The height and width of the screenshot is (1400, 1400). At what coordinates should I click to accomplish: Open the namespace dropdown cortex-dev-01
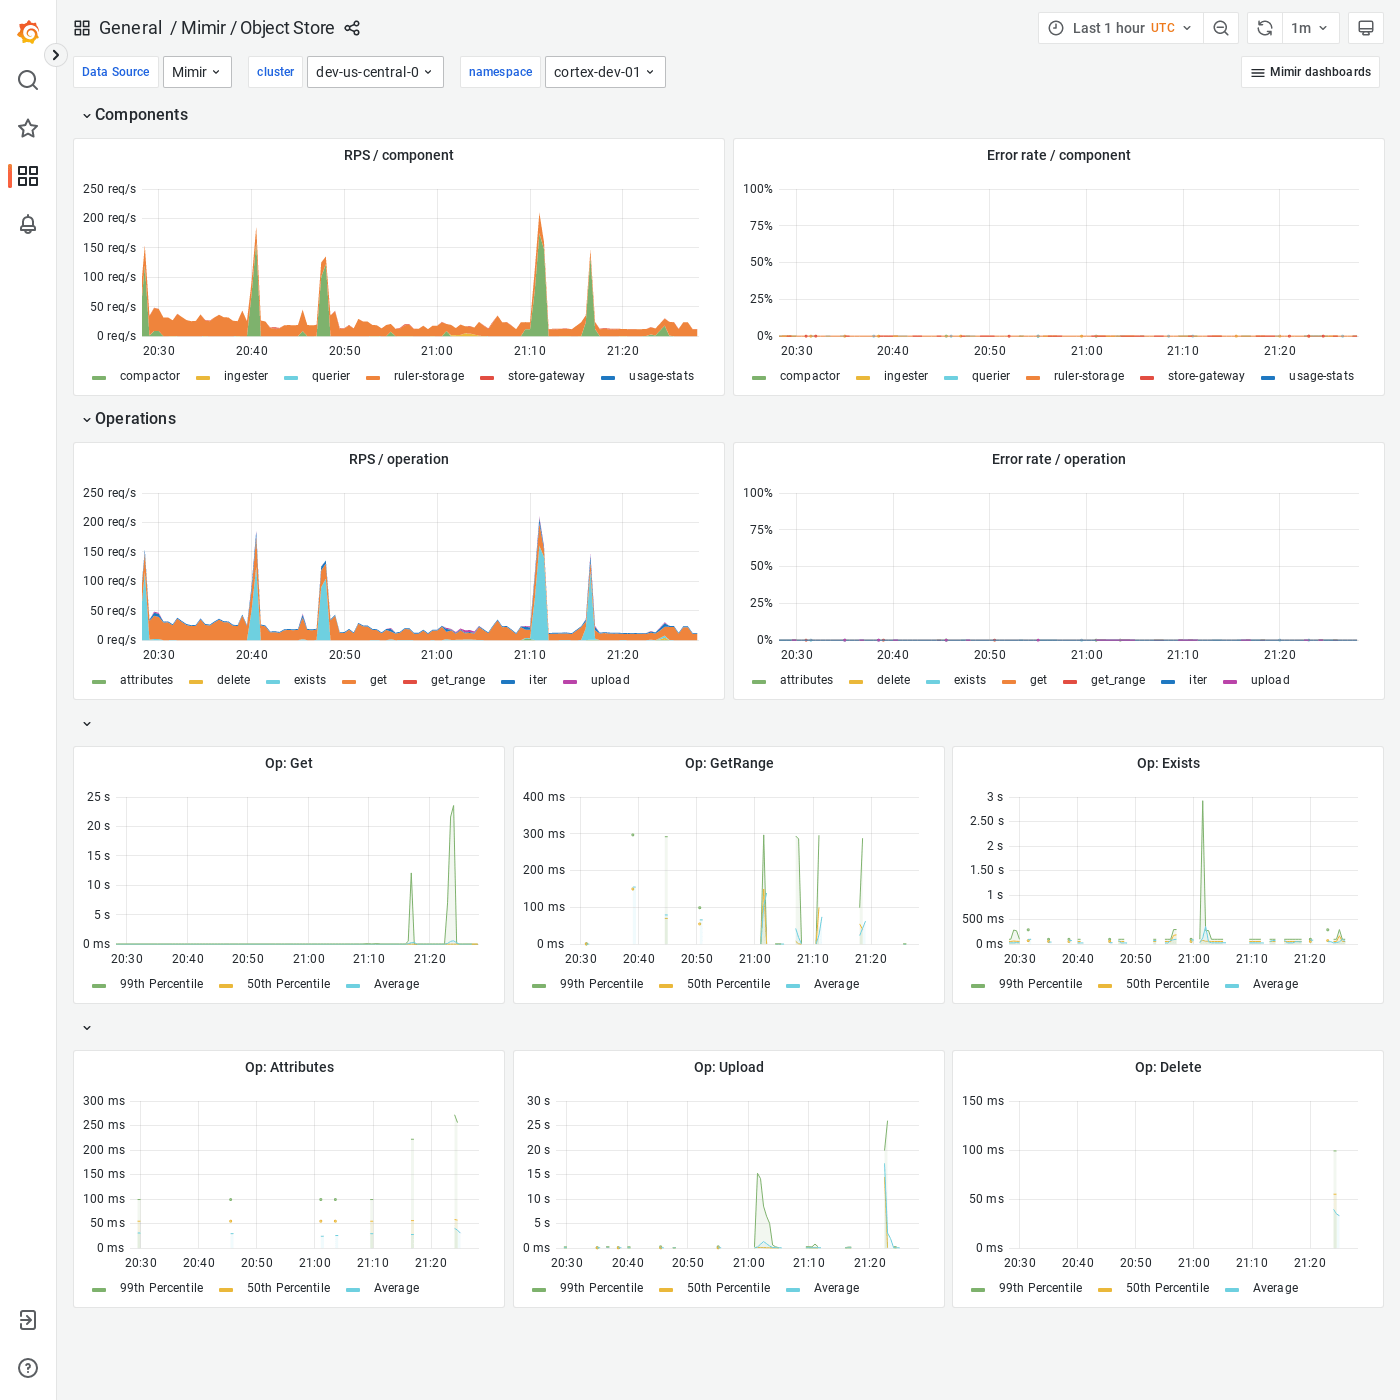(x=604, y=71)
